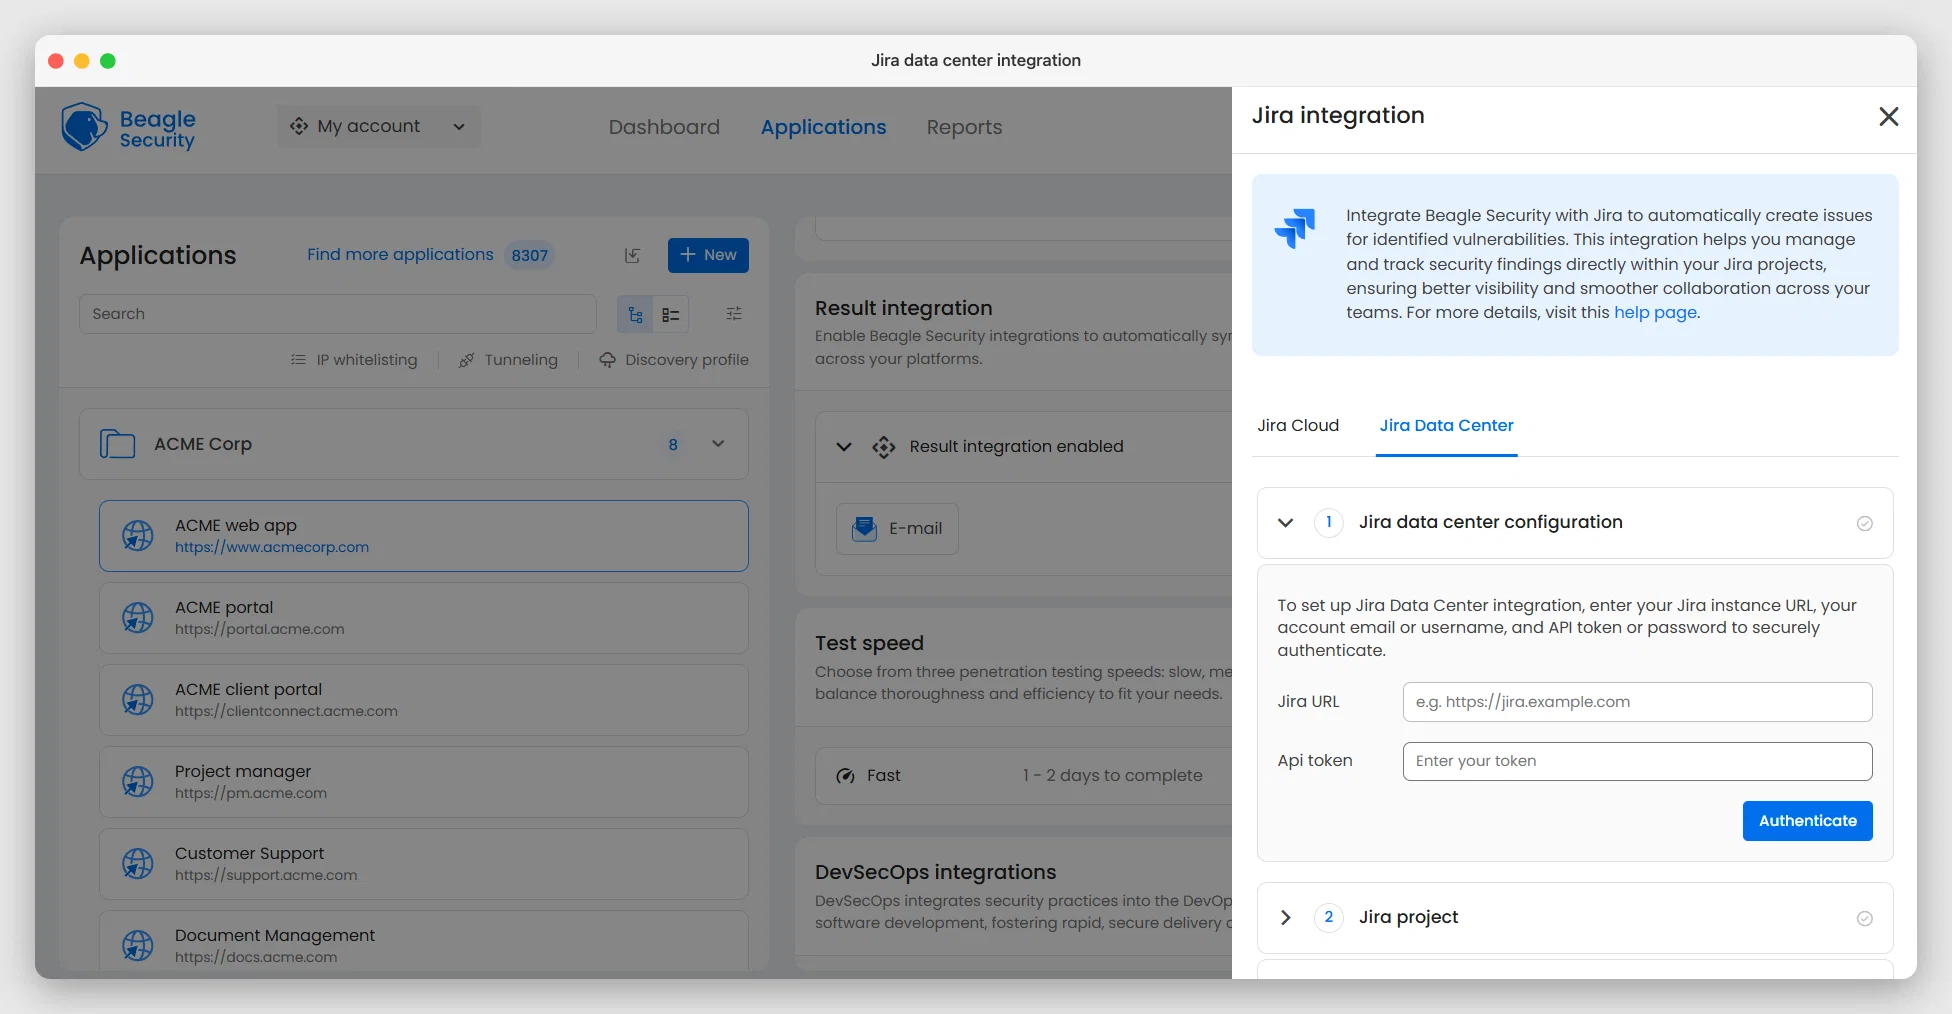Screen dimensions: 1952x1014
Task: Select the ACME web app entry
Action: (424, 536)
